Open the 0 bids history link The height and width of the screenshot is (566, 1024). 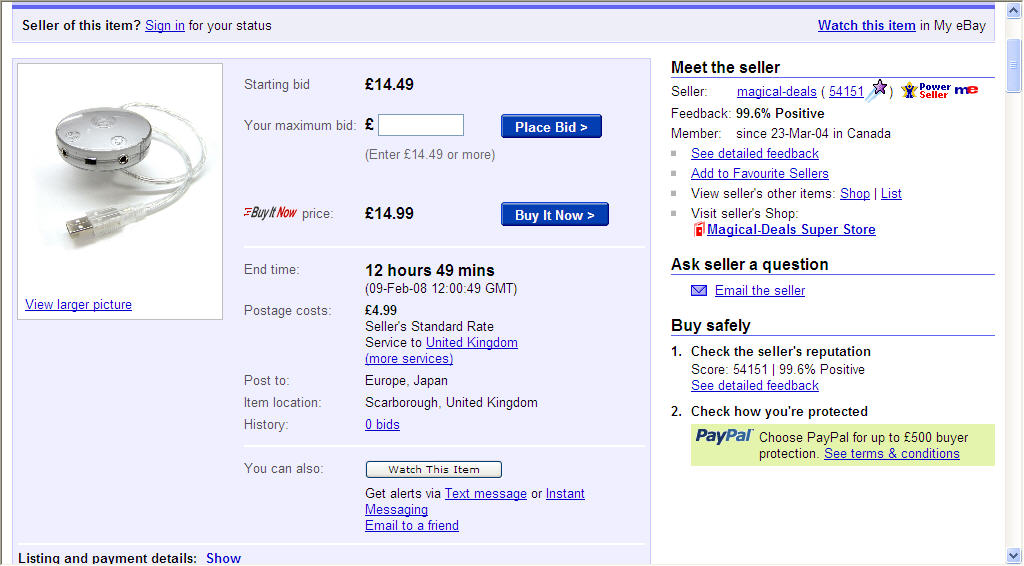(x=382, y=424)
